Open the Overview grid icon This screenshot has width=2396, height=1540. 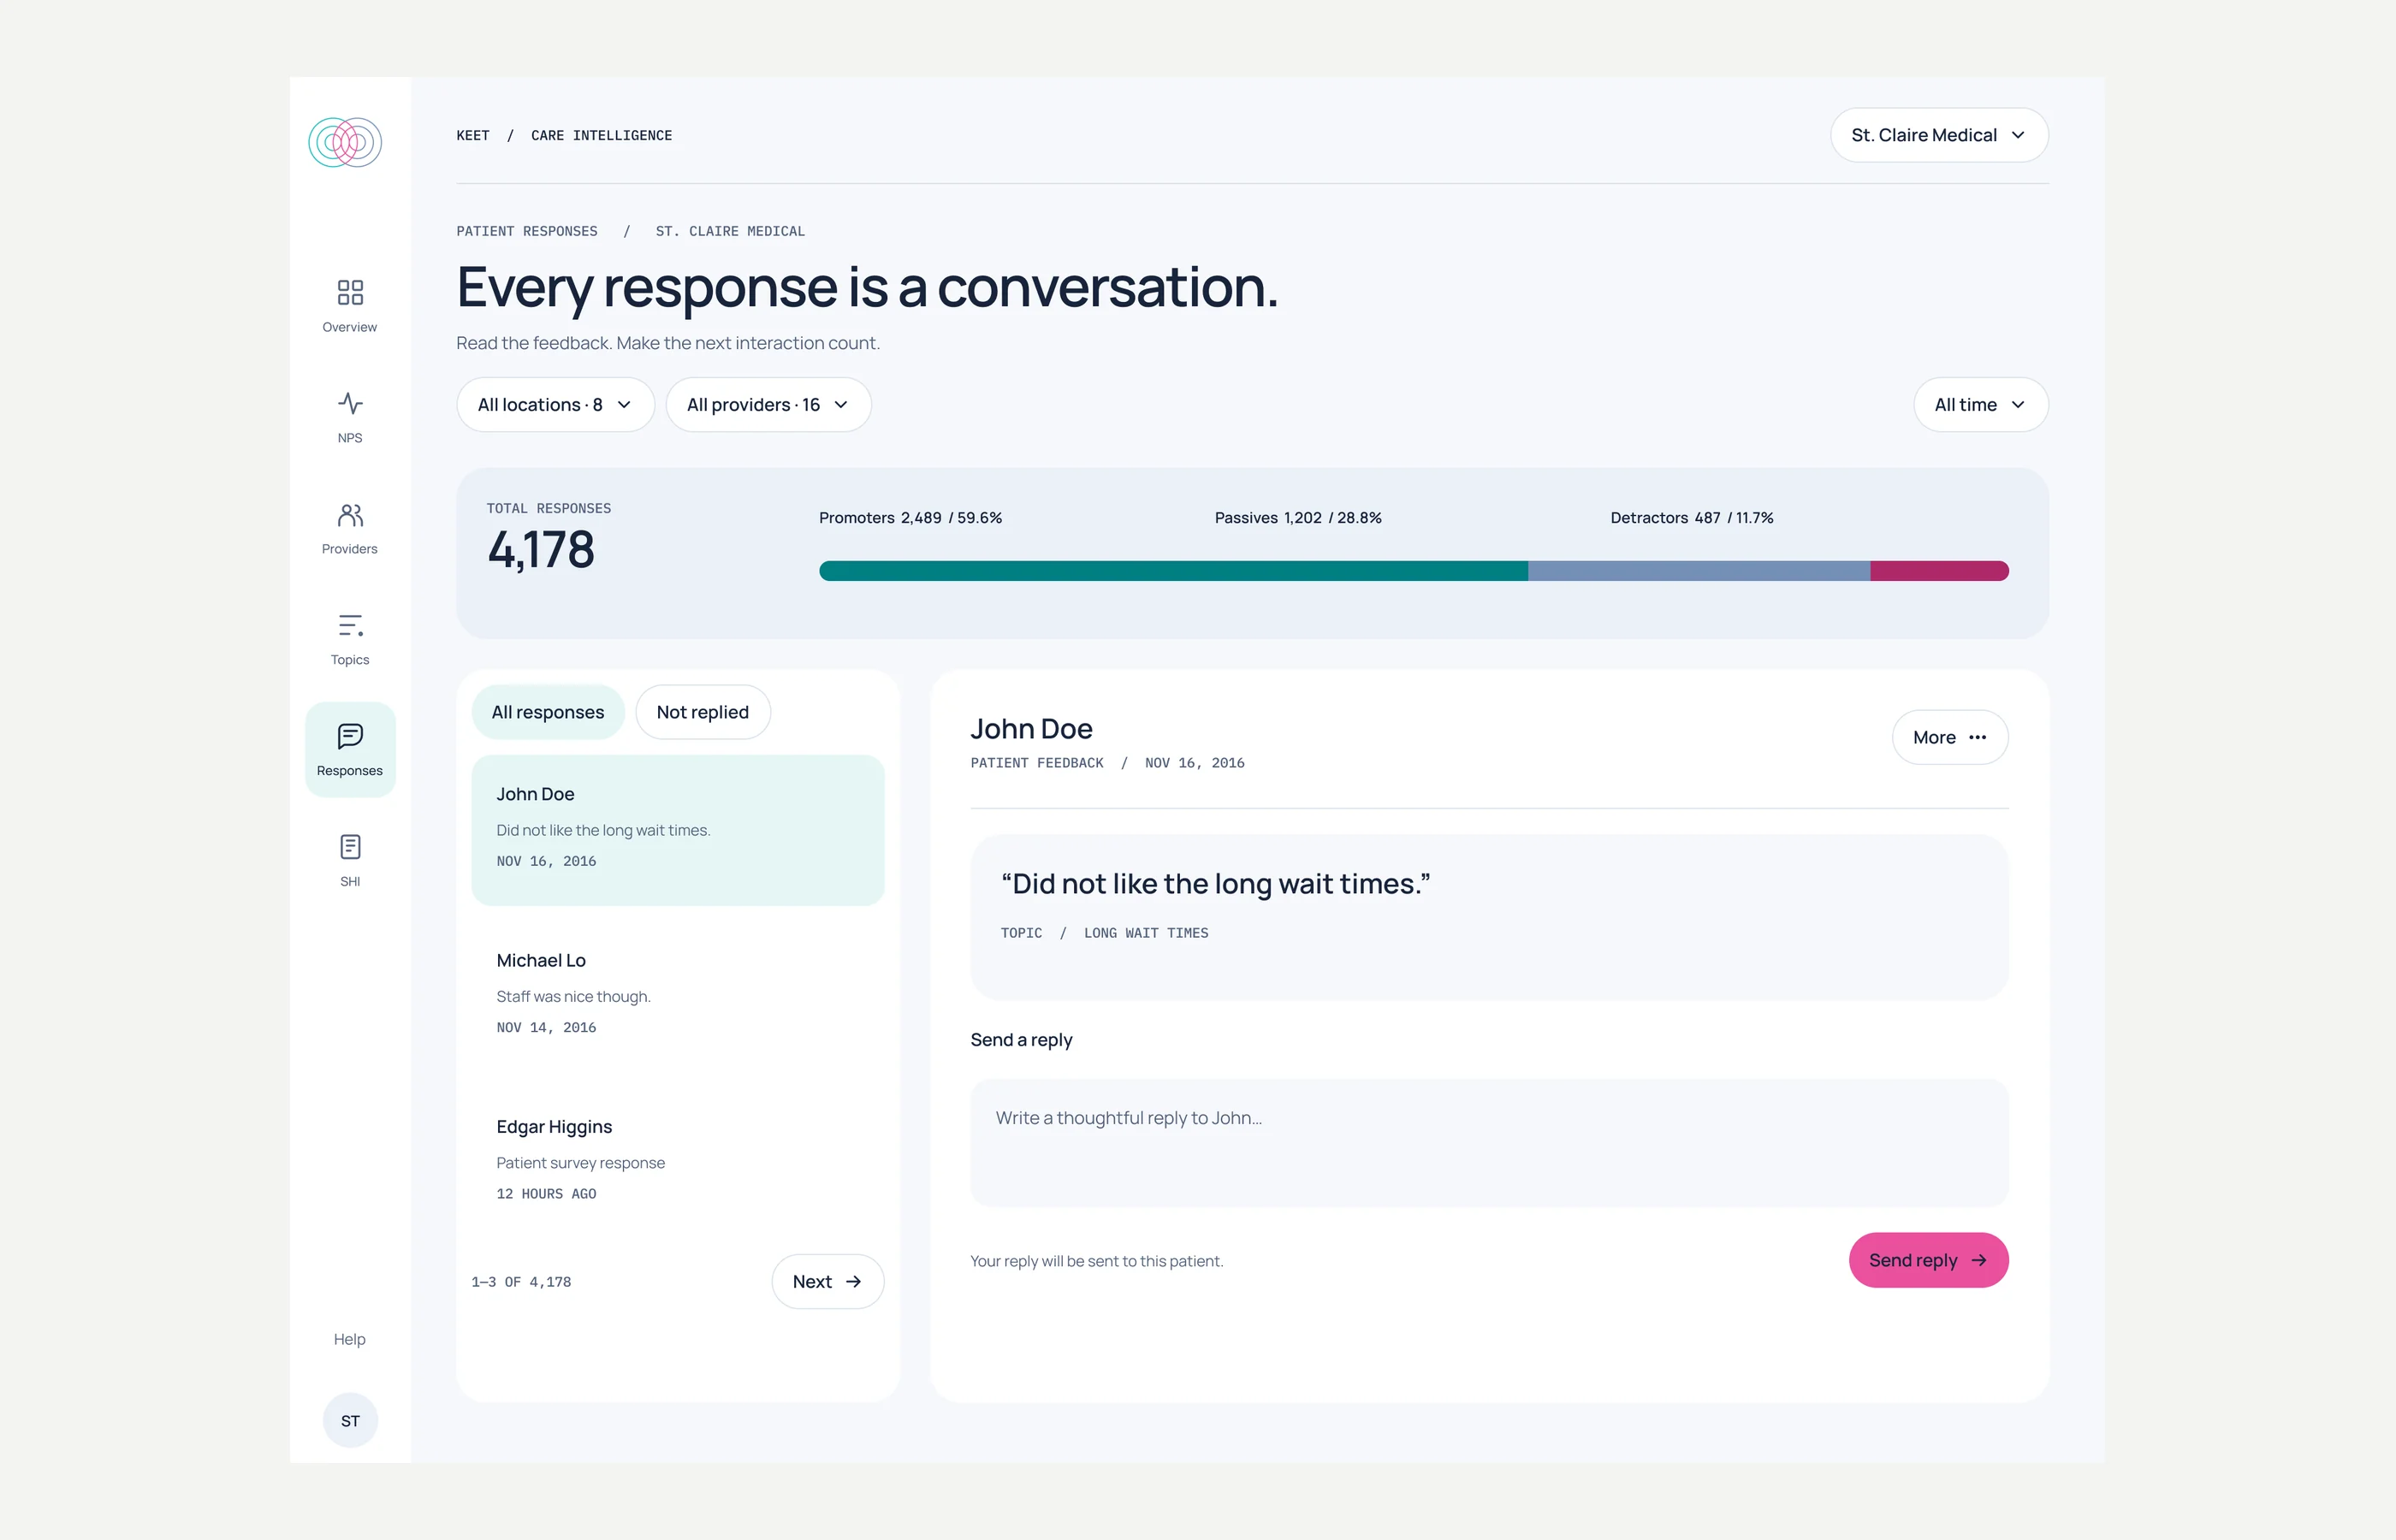pyautogui.click(x=350, y=292)
